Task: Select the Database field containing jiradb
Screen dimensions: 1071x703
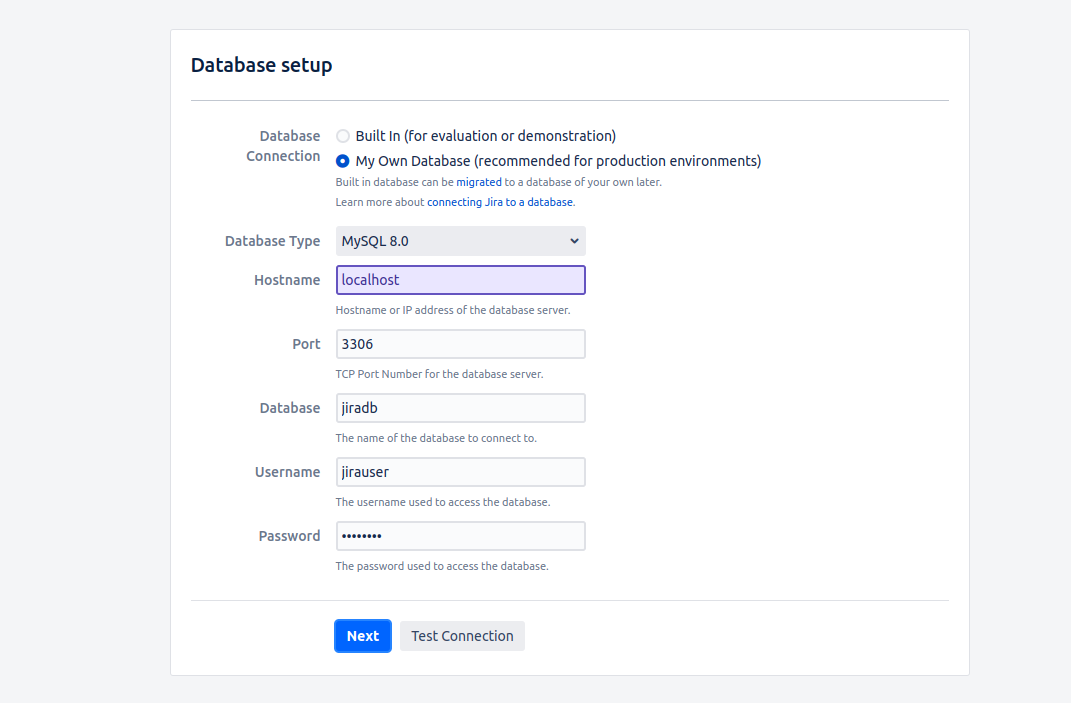Action: pyautogui.click(x=460, y=408)
